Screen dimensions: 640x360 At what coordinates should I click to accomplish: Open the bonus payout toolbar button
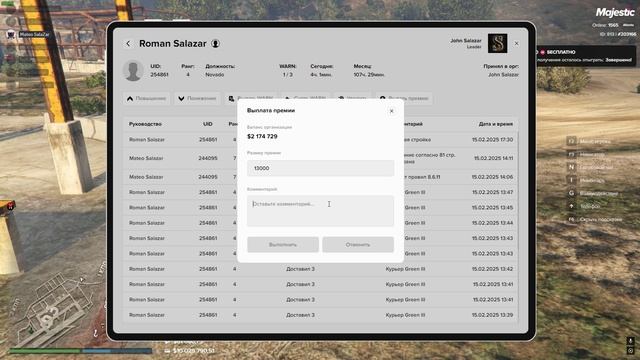click(x=404, y=98)
